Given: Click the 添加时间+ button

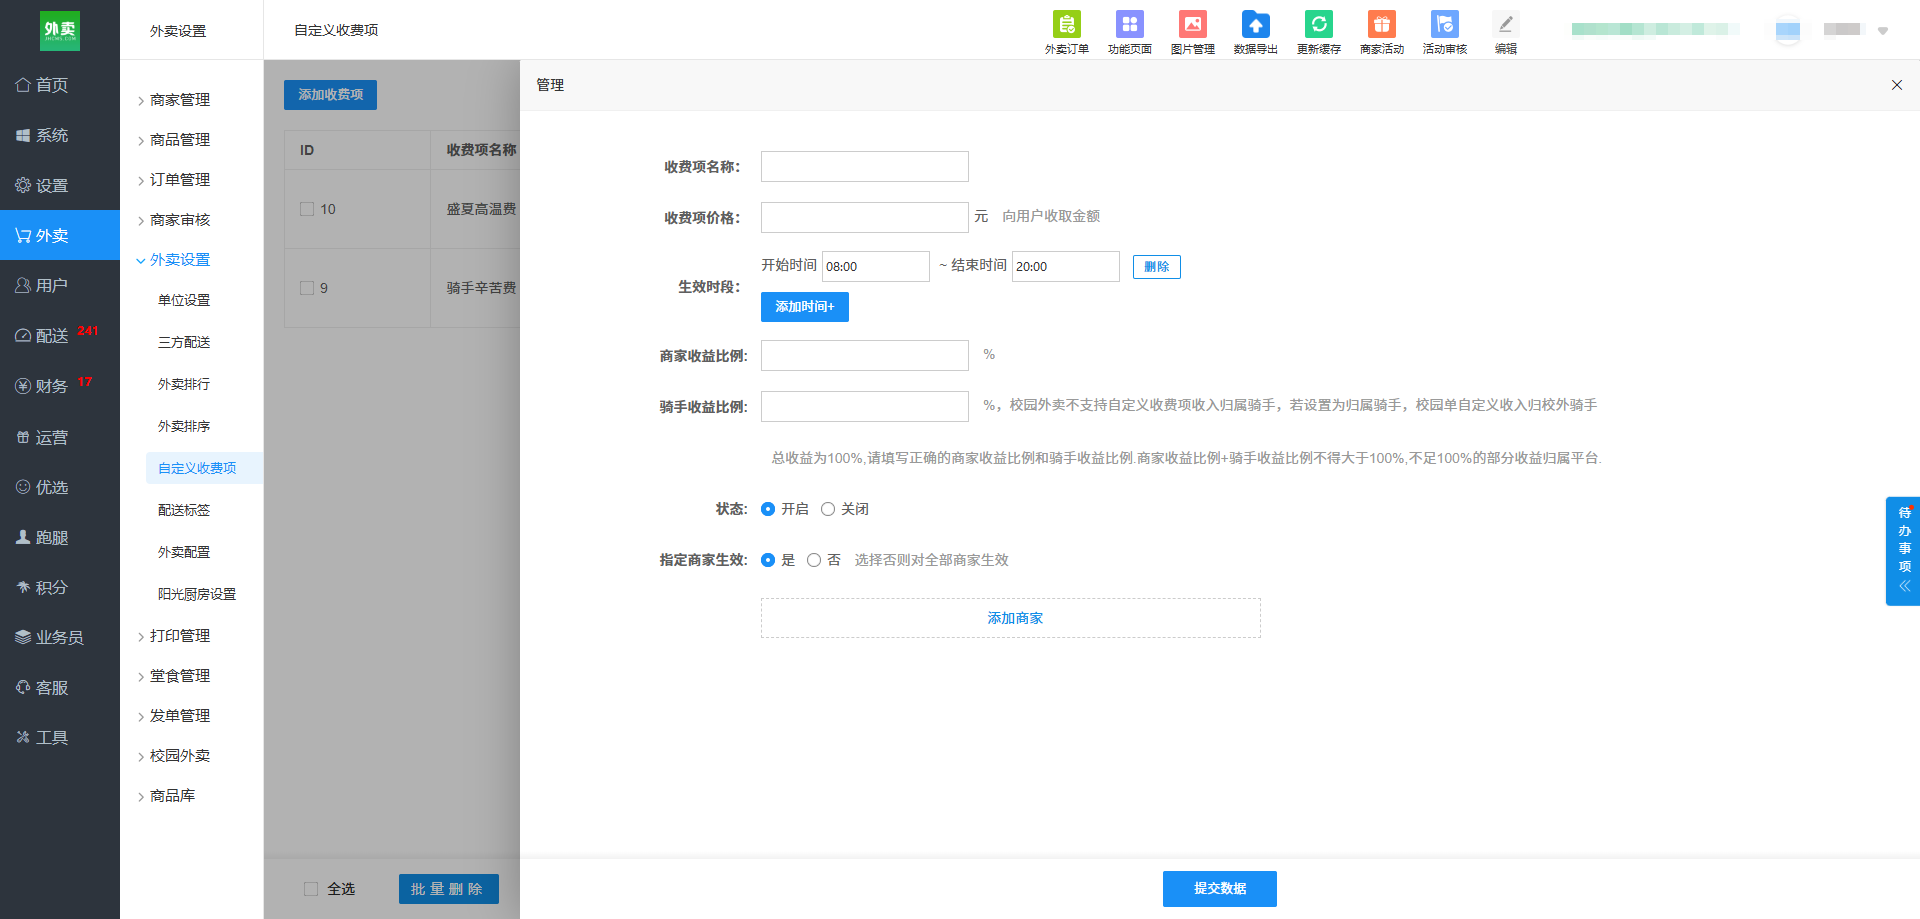Looking at the screenshot, I should pos(804,307).
